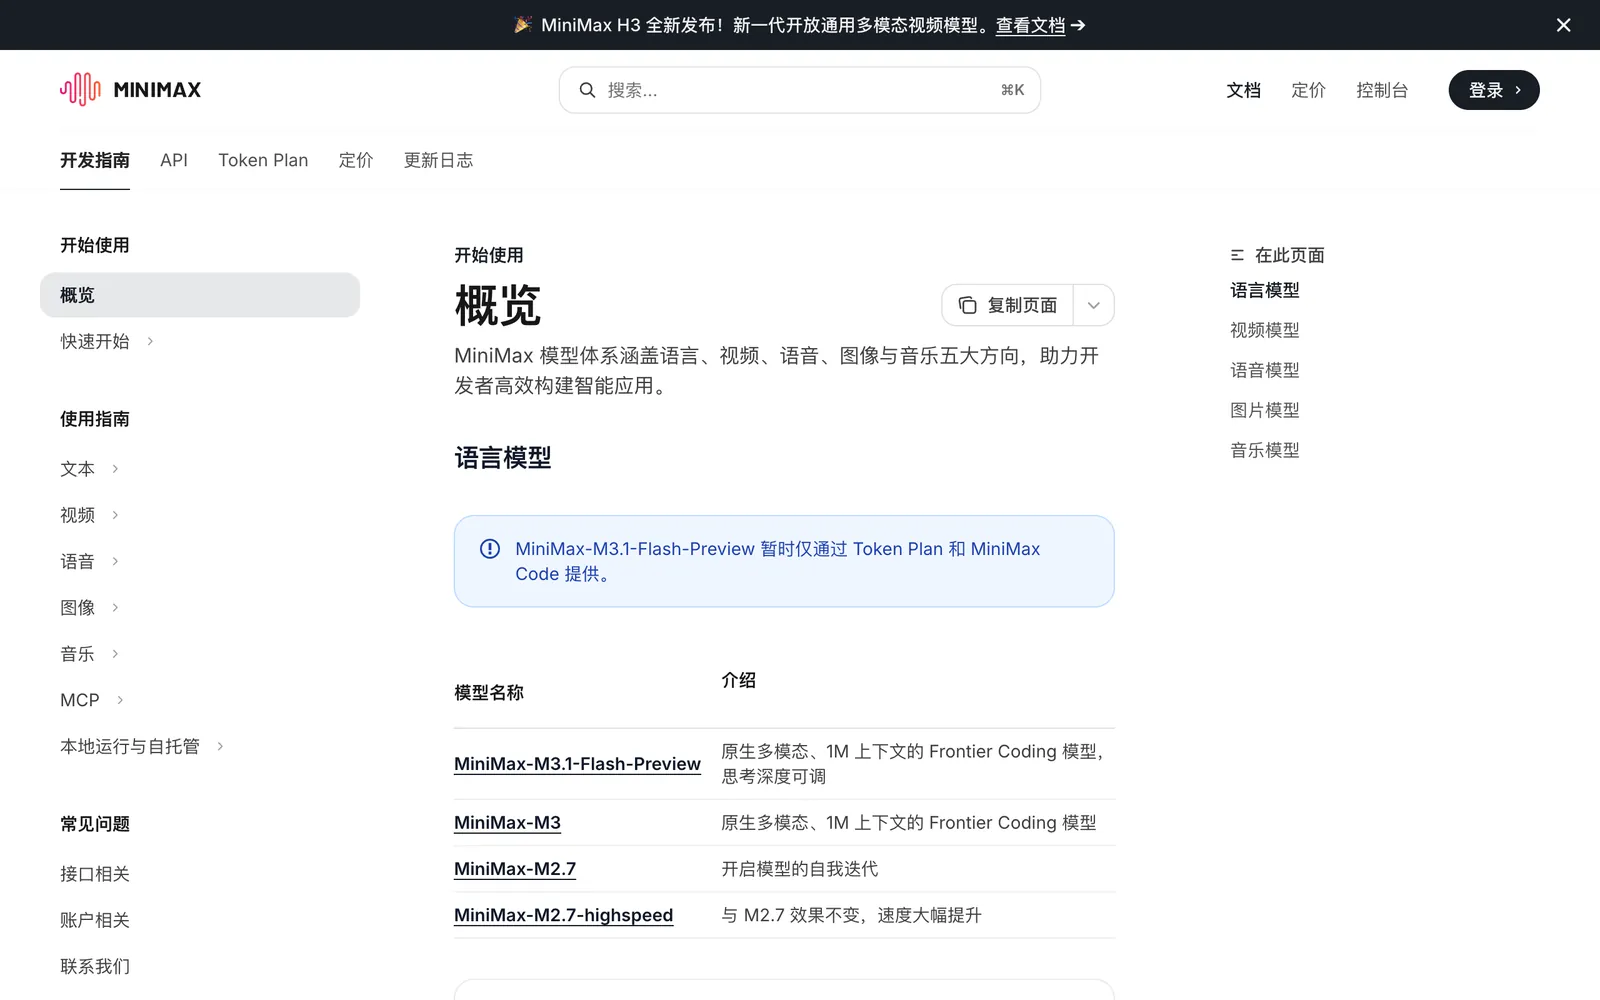This screenshot has width=1600, height=1000.
Task: Click the 开启模型的自我迭代 description text
Action: tap(800, 869)
